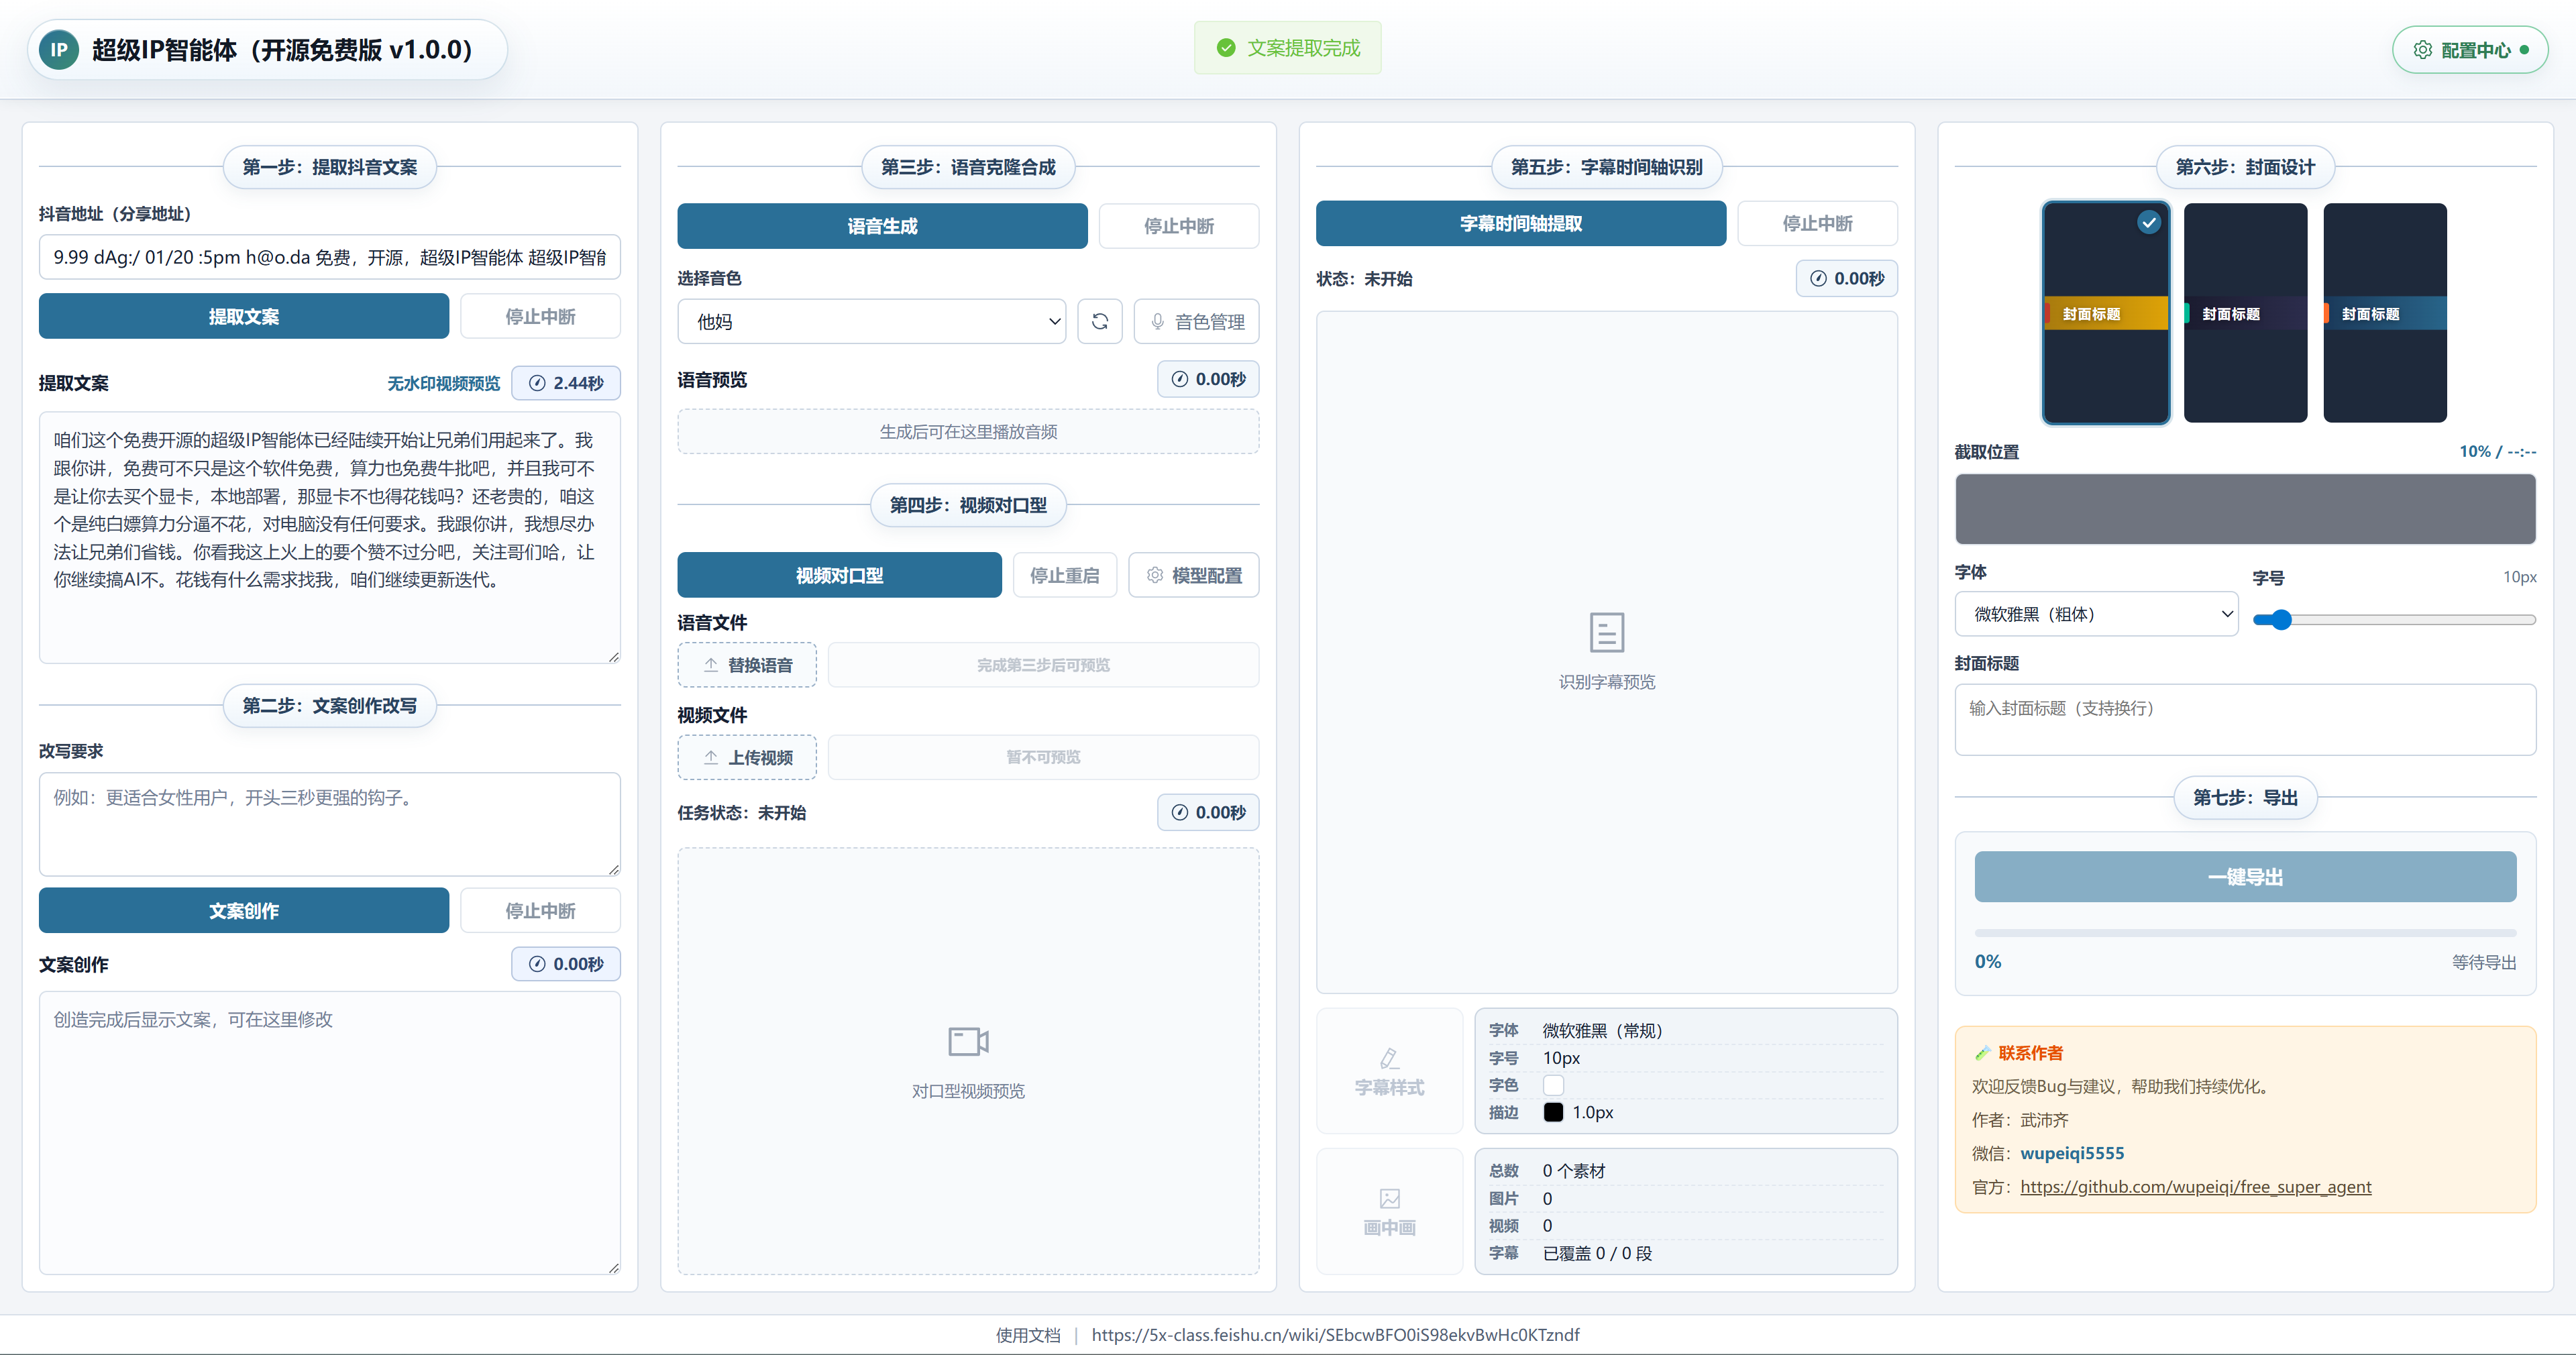Click 上传视频 upload button
This screenshot has width=2576, height=1355.
point(747,757)
